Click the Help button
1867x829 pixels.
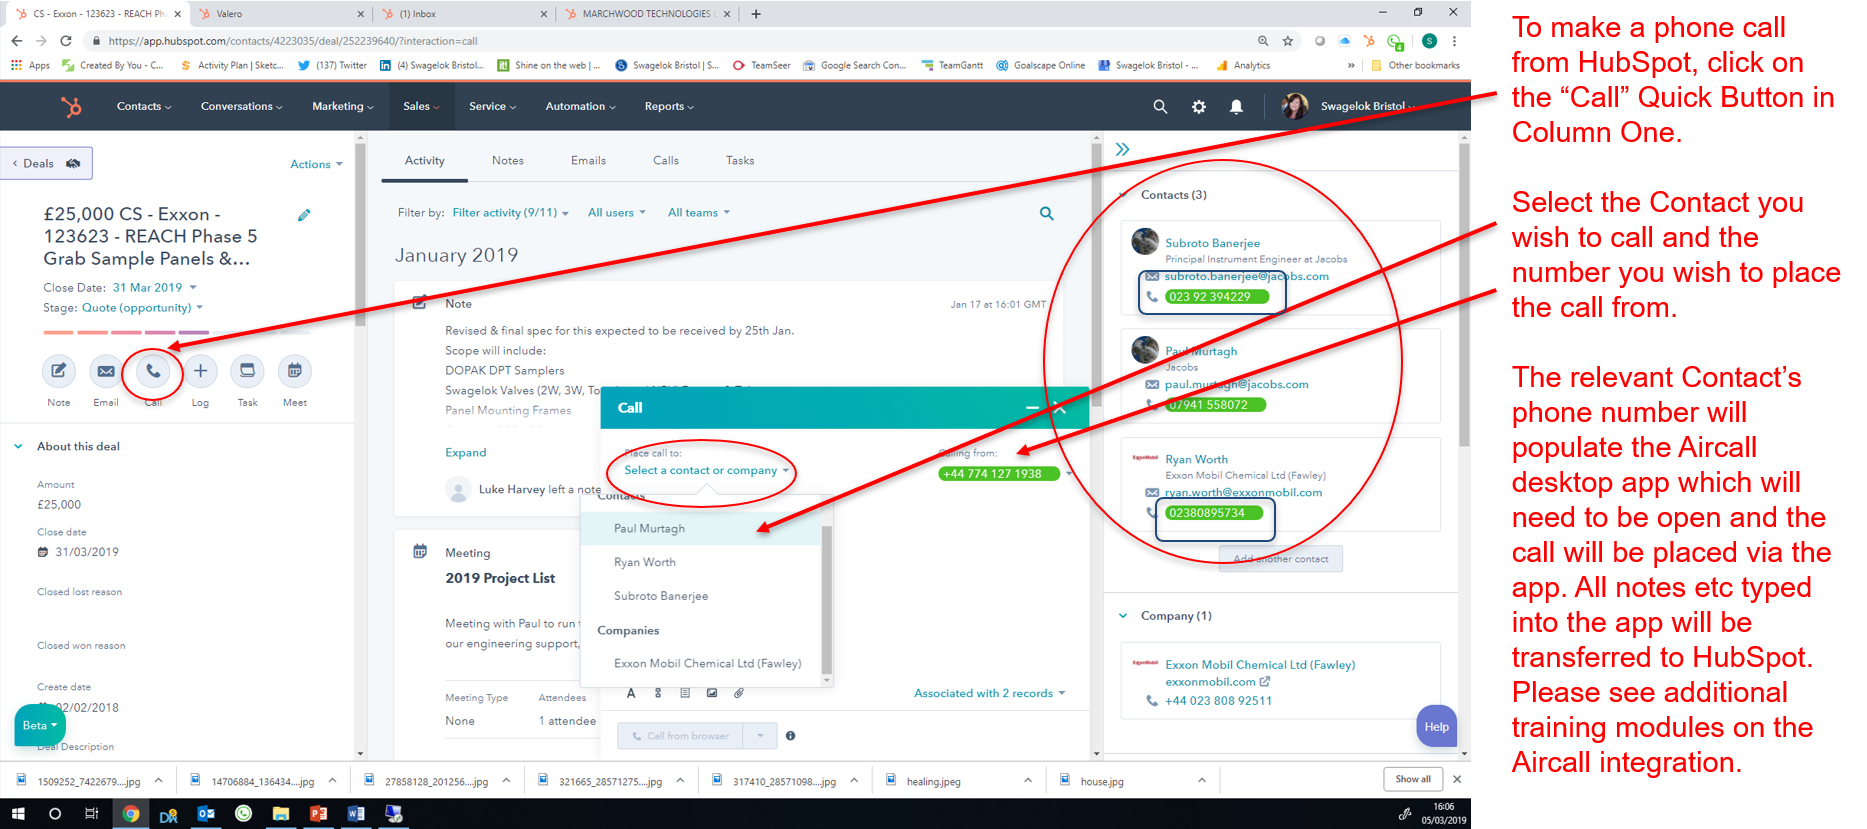point(1436,727)
